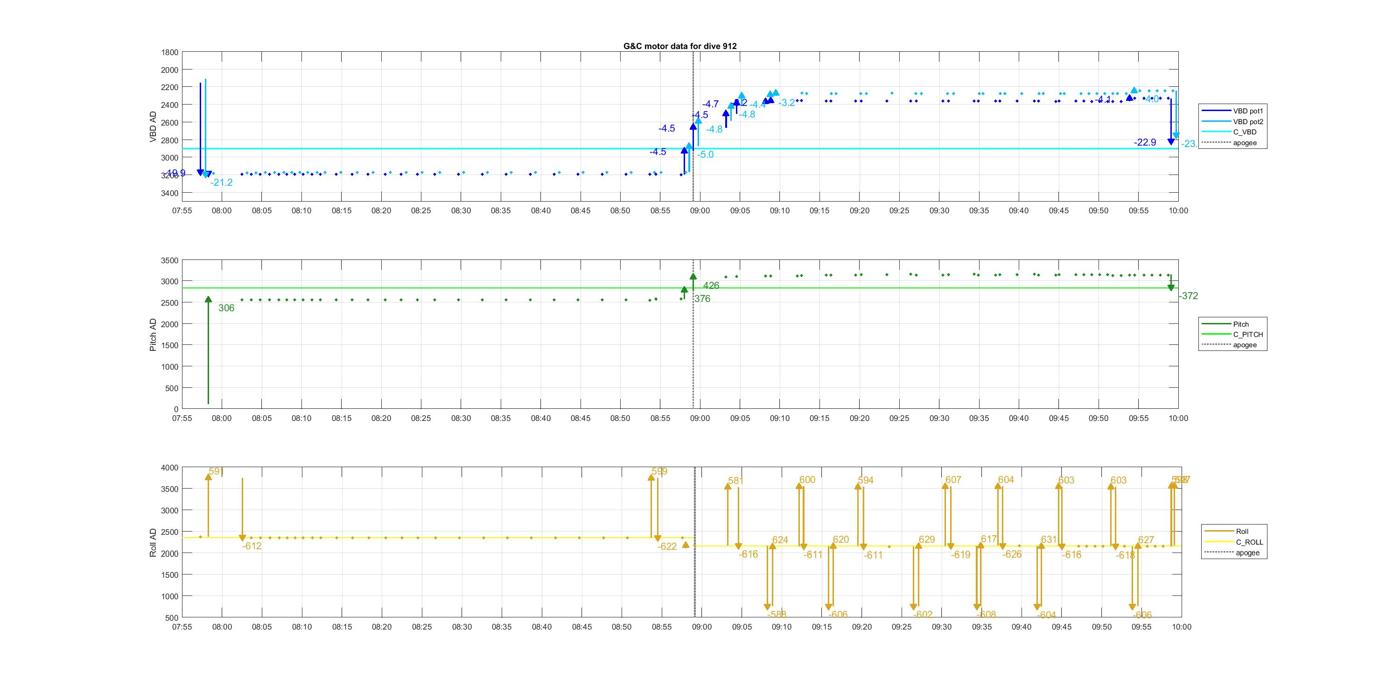Click the "-5.0" label in VBD plot
The image size is (1400, 693).
(x=706, y=155)
